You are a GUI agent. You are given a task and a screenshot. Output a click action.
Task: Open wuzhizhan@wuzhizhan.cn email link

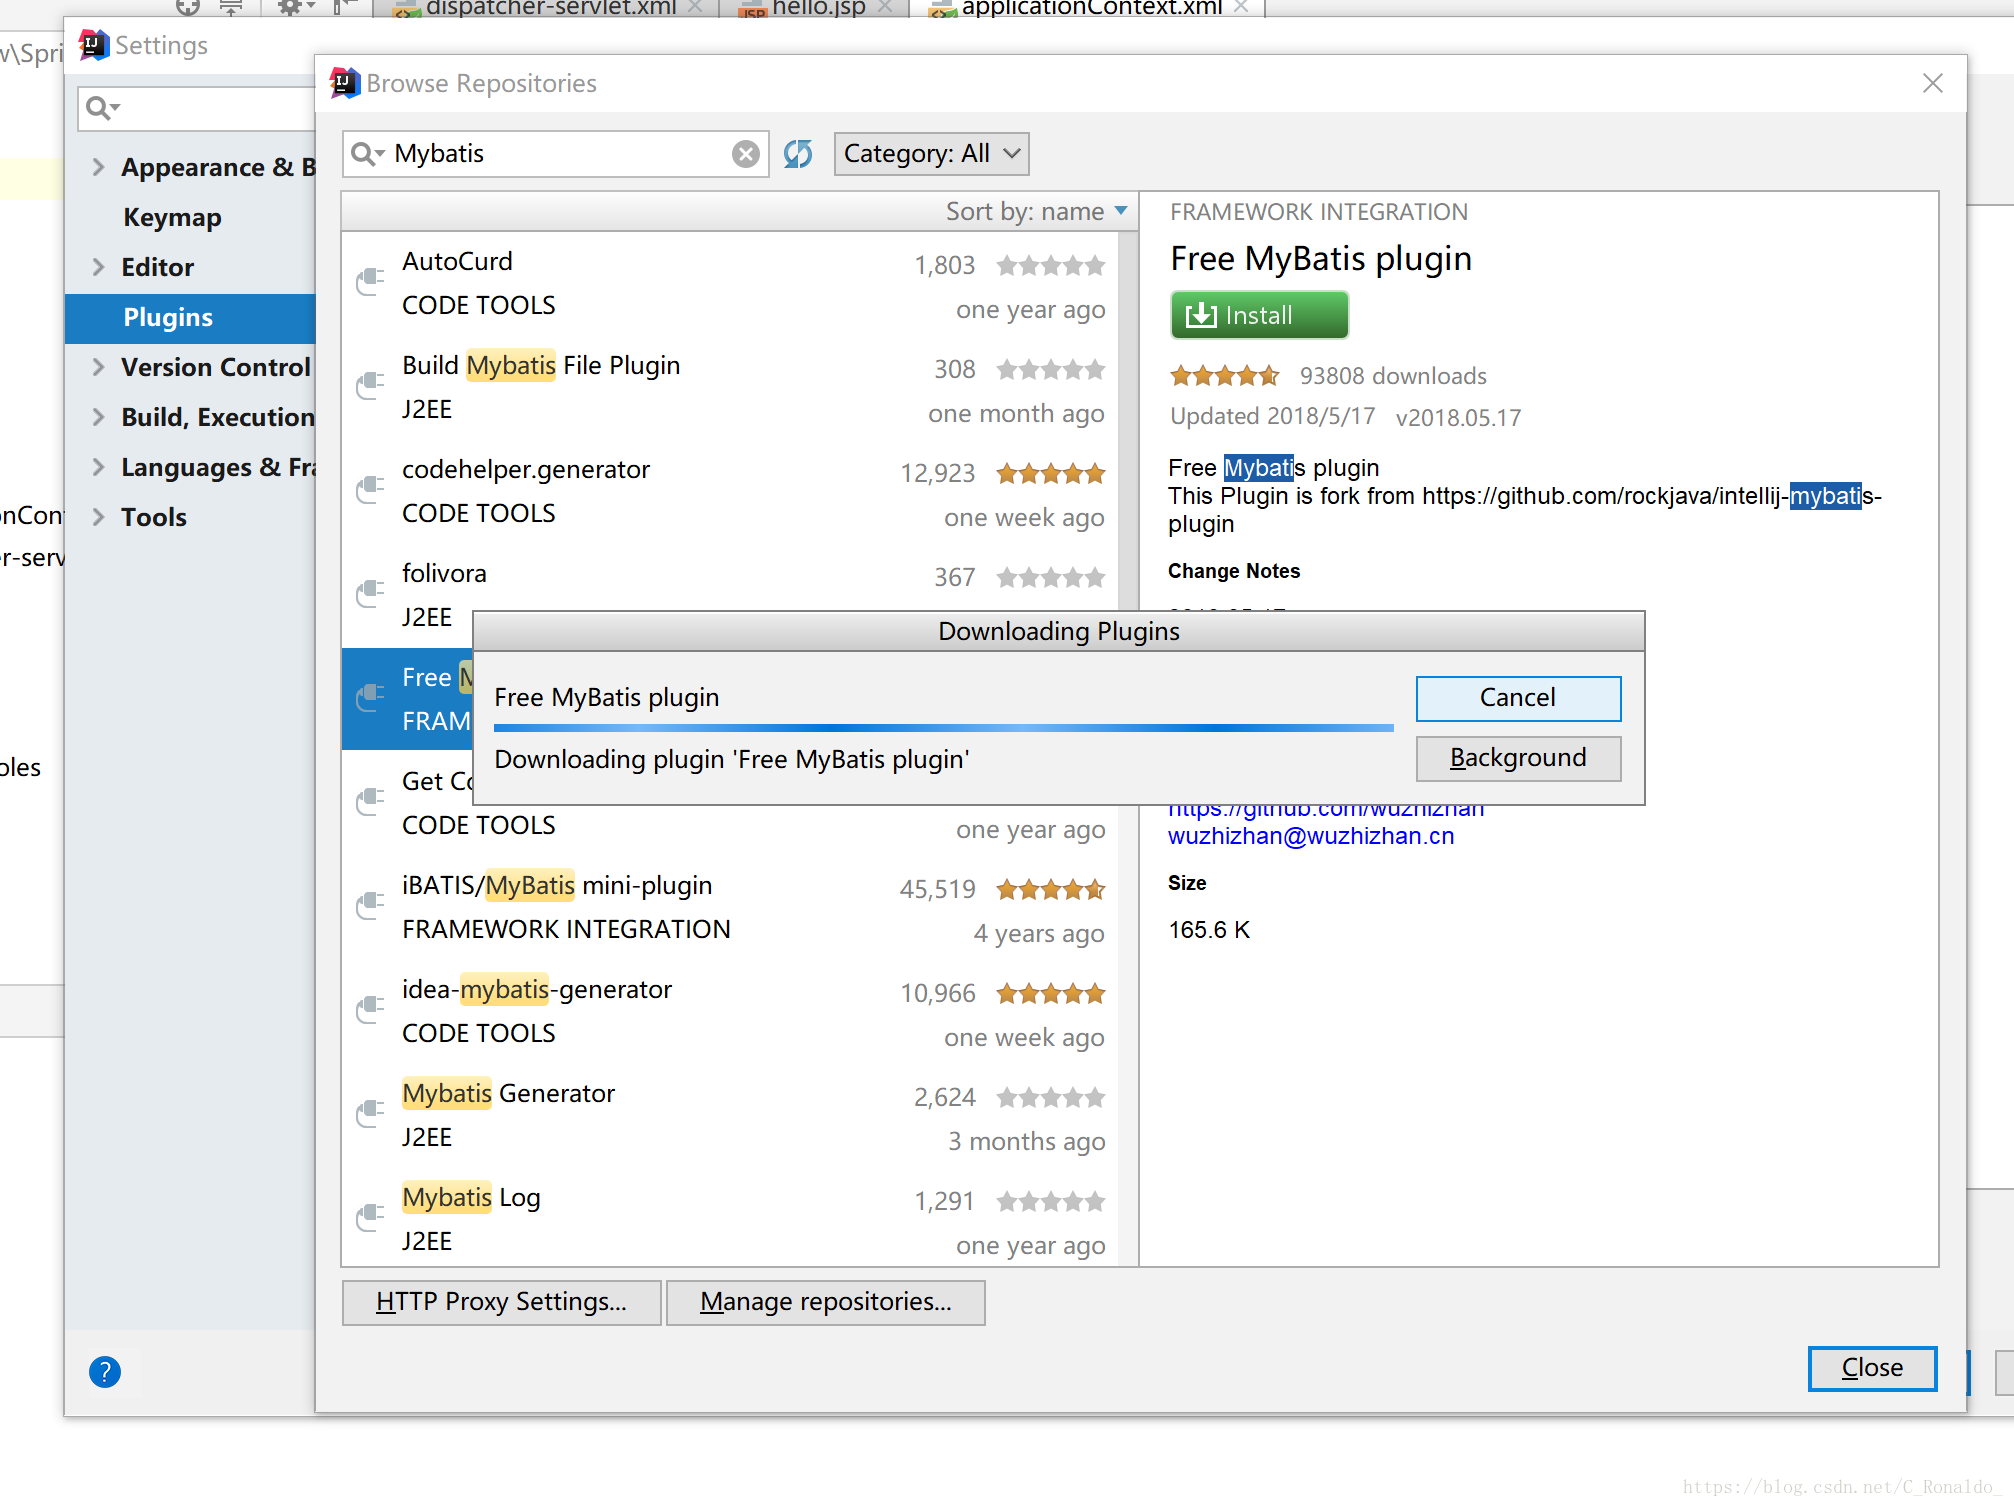point(1311,836)
